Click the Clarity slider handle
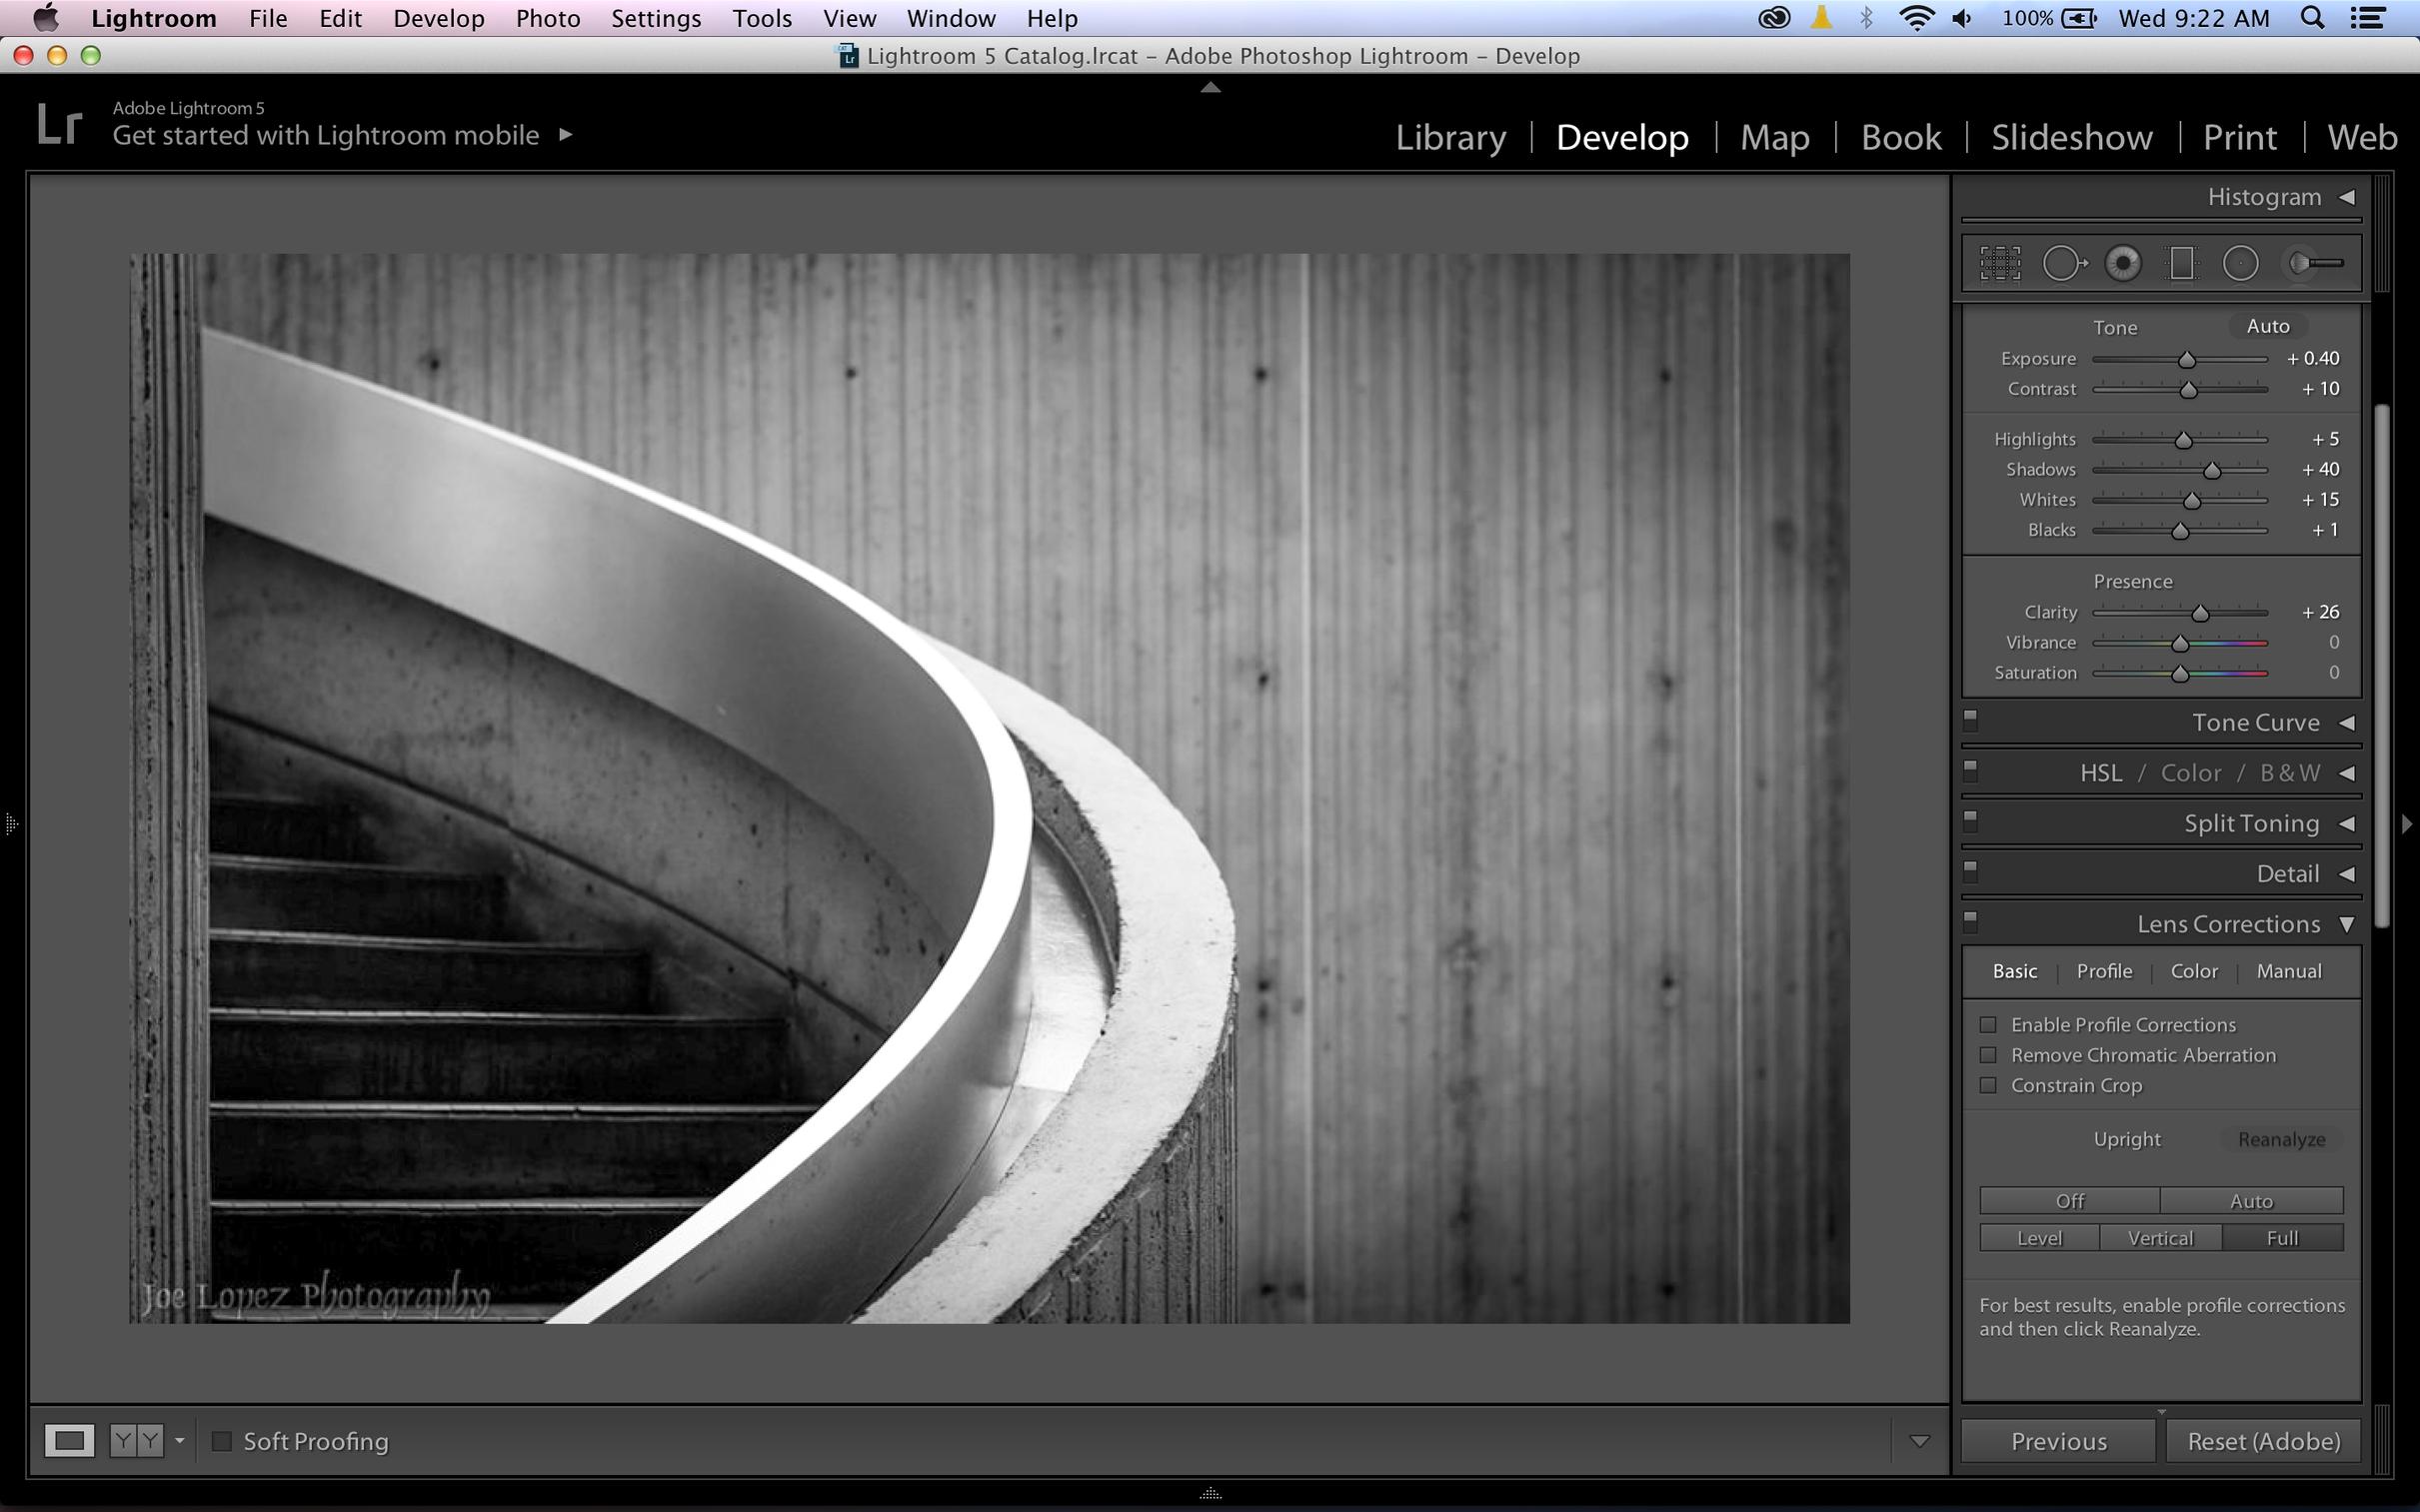Image resolution: width=2420 pixels, height=1512 pixels. coord(2200,613)
